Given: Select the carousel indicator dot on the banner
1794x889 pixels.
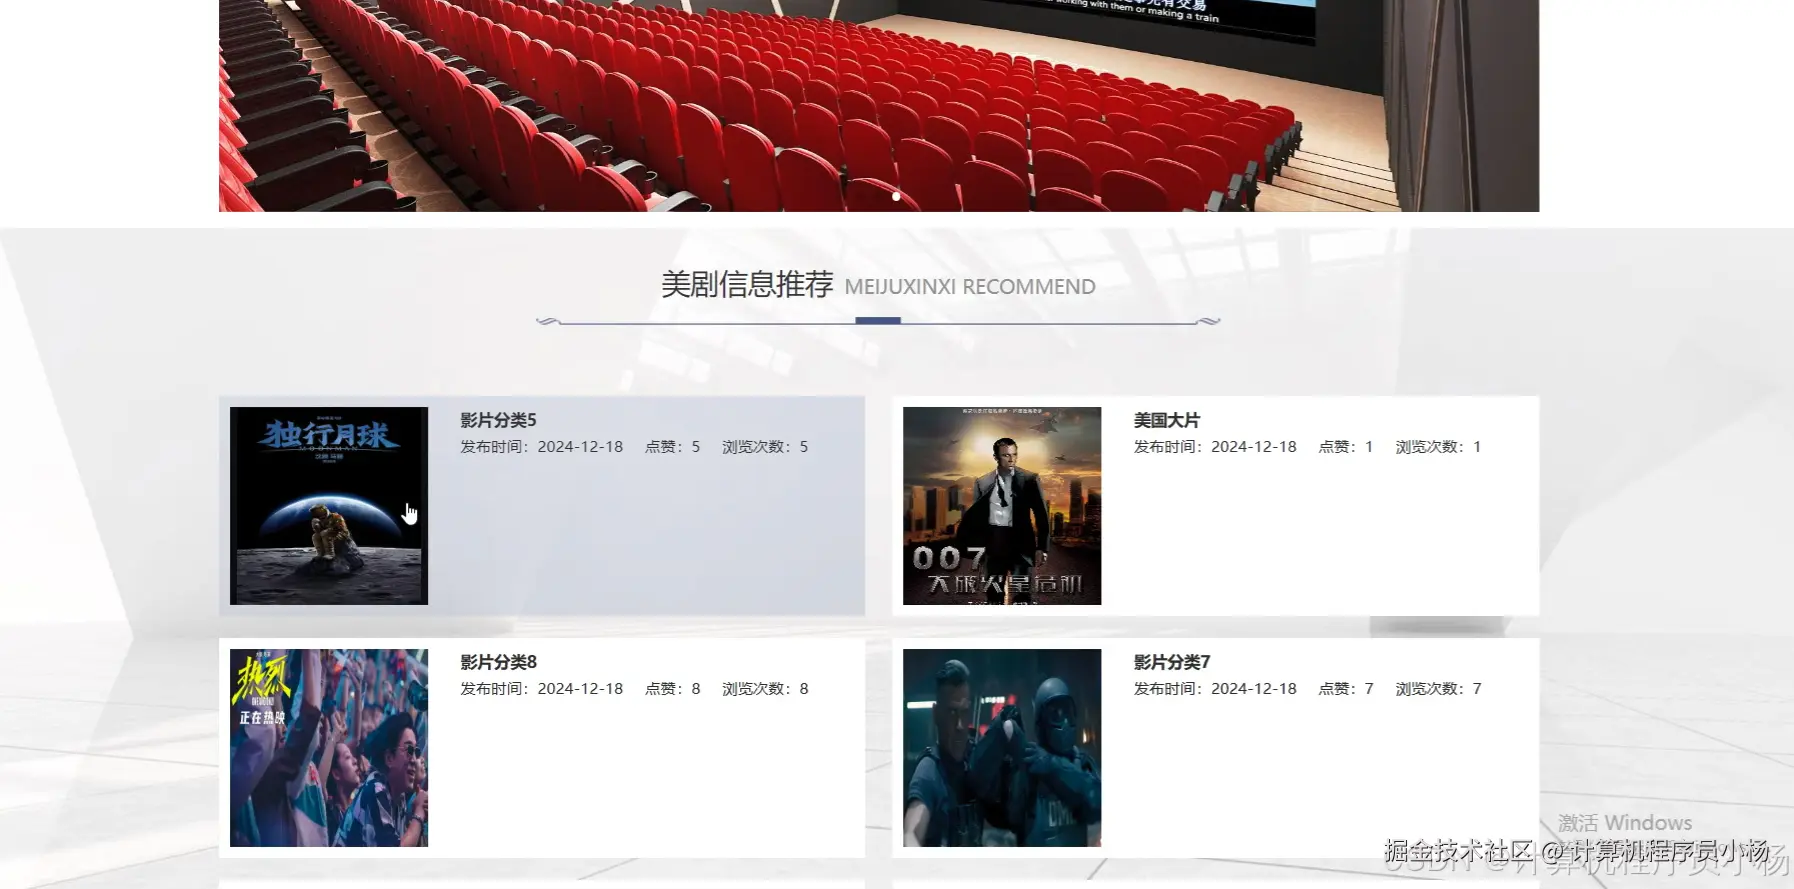Looking at the screenshot, I should 896,196.
